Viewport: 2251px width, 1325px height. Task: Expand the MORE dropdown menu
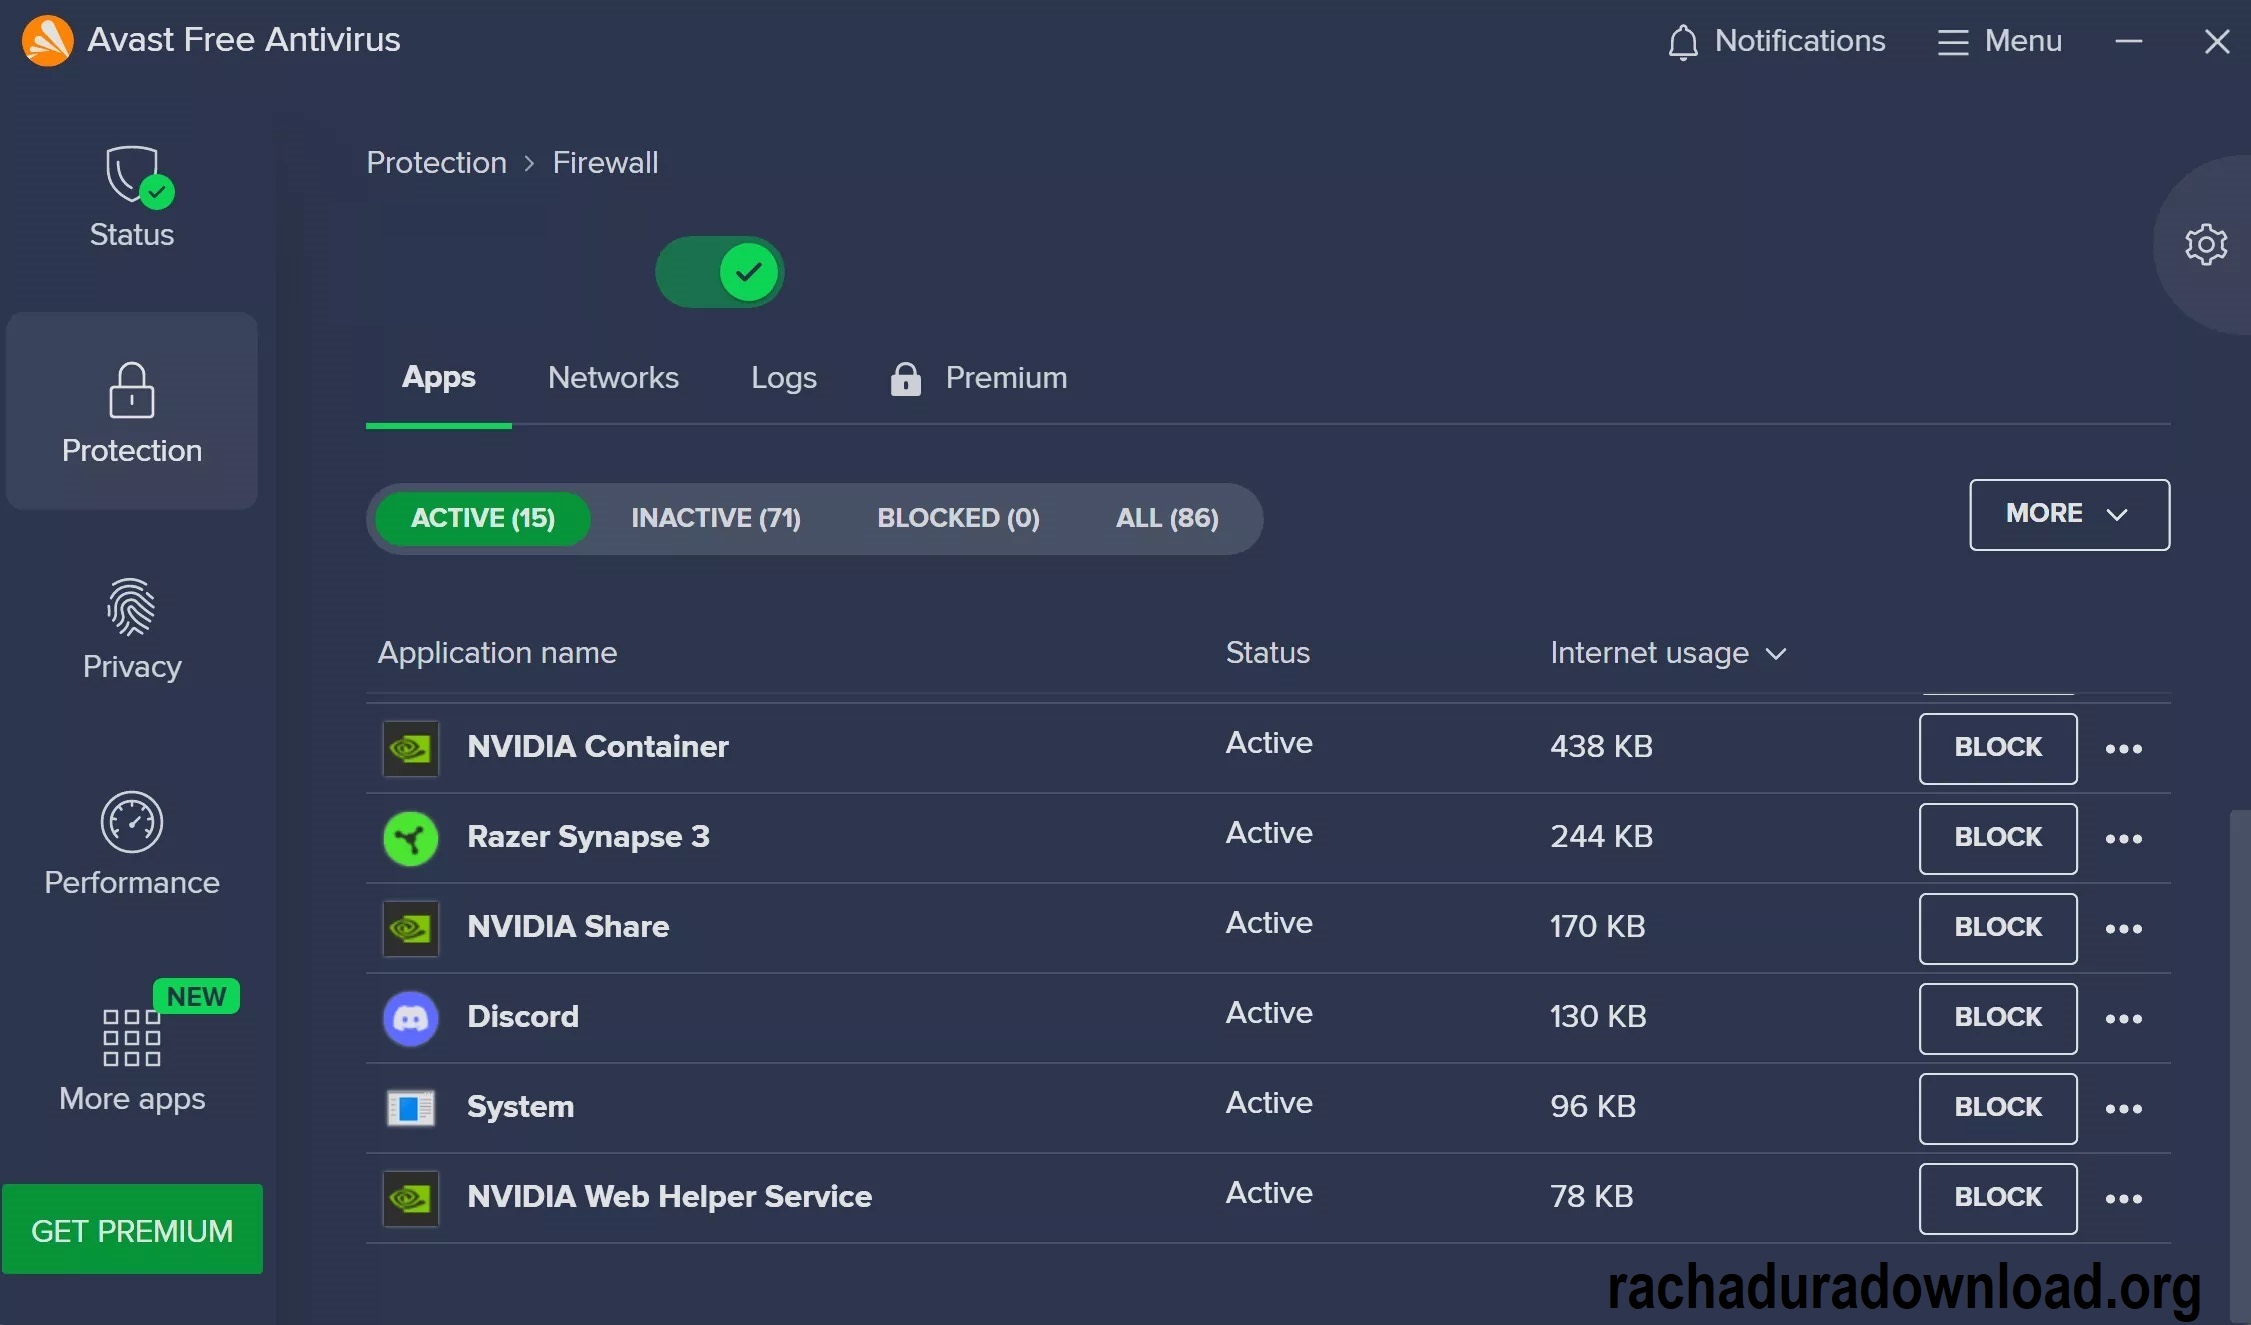pyautogui.click(x=2068, y=513)
